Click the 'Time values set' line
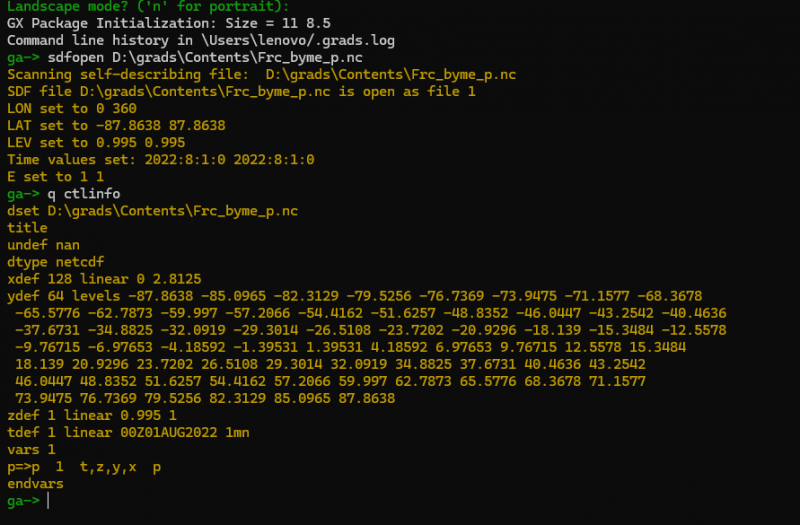Screen dimensions: 800x525 160,159
